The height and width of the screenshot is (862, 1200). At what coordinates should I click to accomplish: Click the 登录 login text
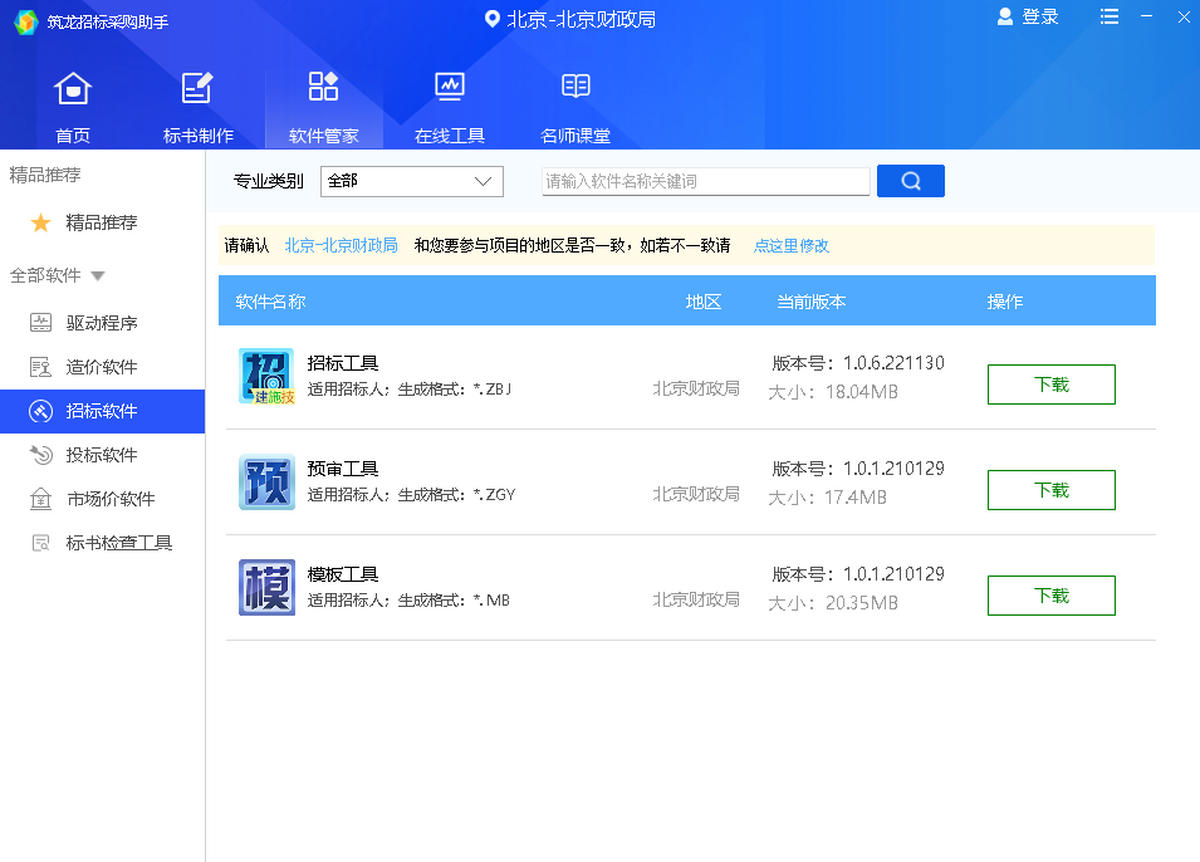pyautogui.click(x=1040, y=17)
